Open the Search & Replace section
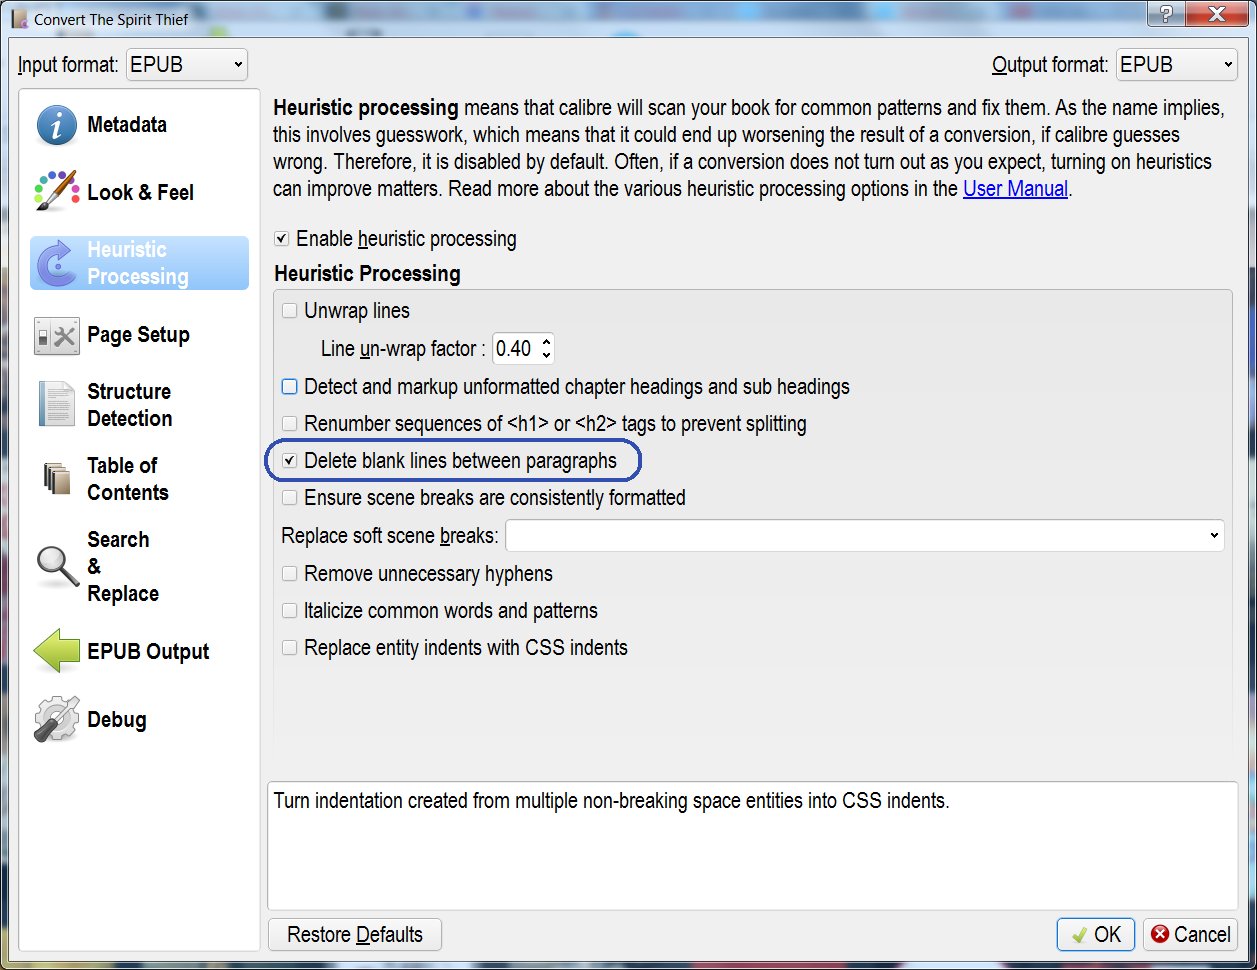Image resolution: width=1257 pixels, height=970 pixels. pyautogui.click(x=139, y=567)
